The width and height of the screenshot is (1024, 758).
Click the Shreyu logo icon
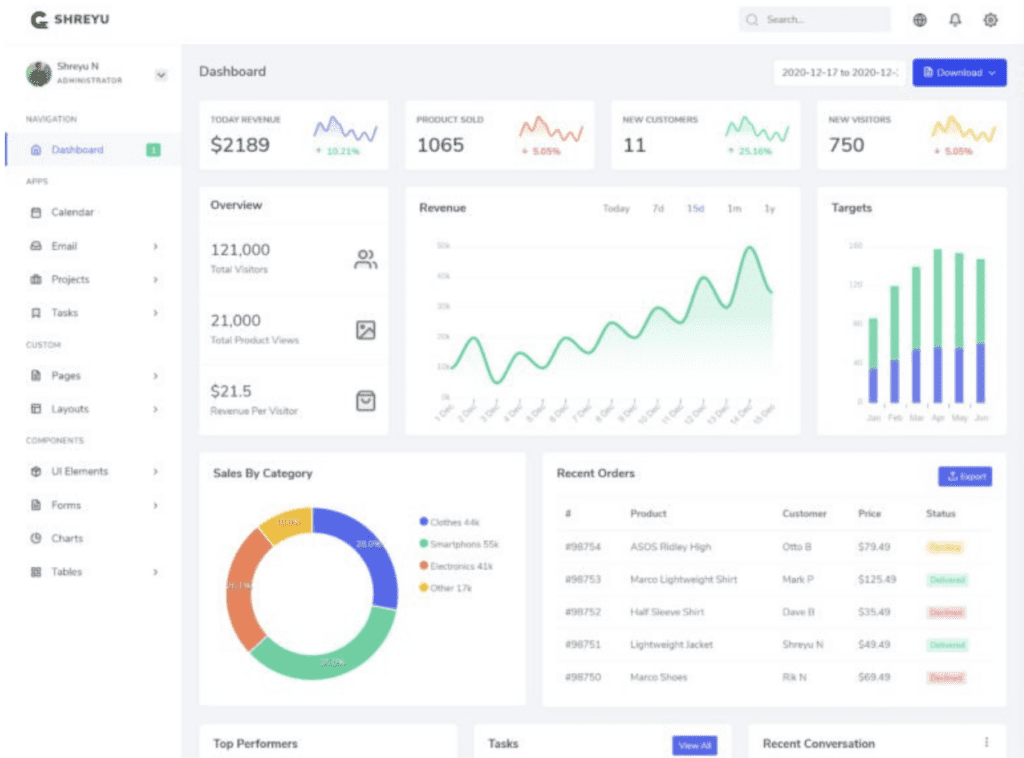tap(39, 20)
